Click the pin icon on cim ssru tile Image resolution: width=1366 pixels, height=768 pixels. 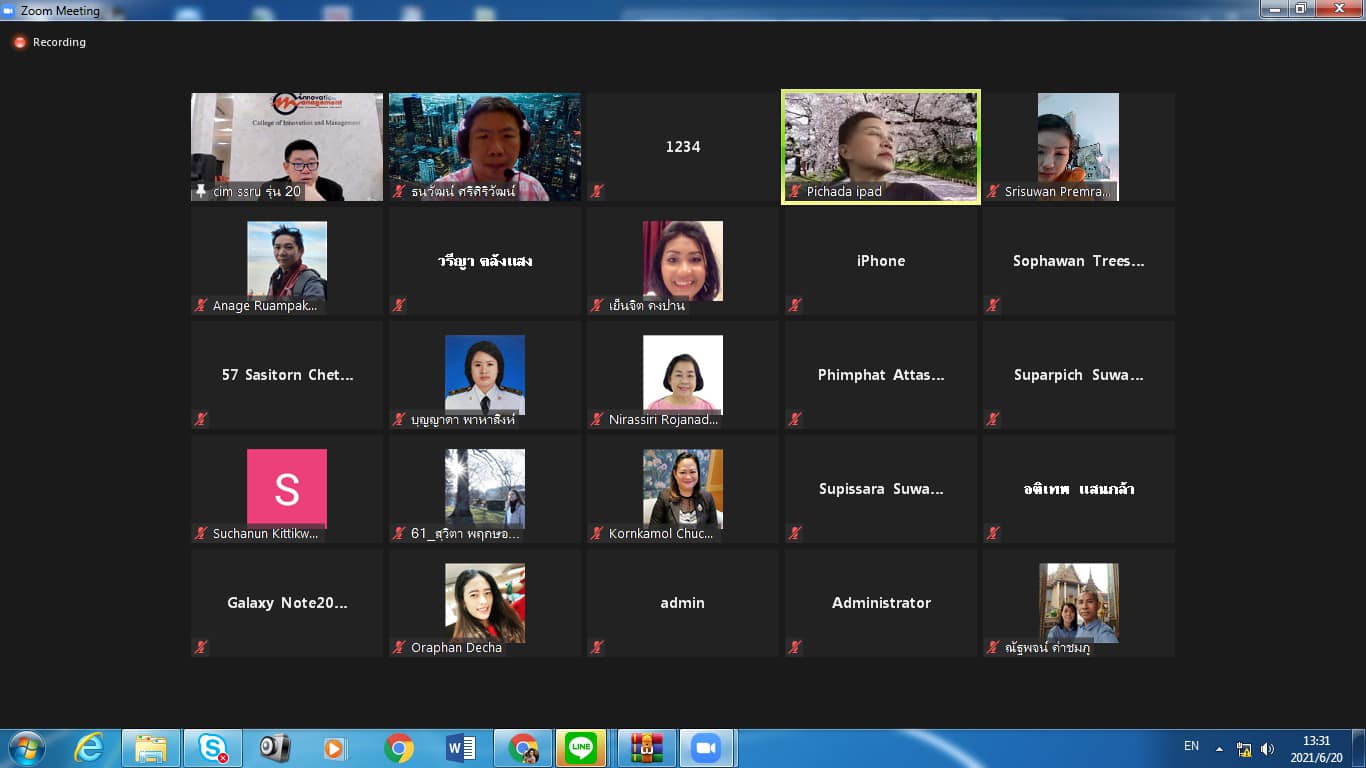(x=201, y=191)
